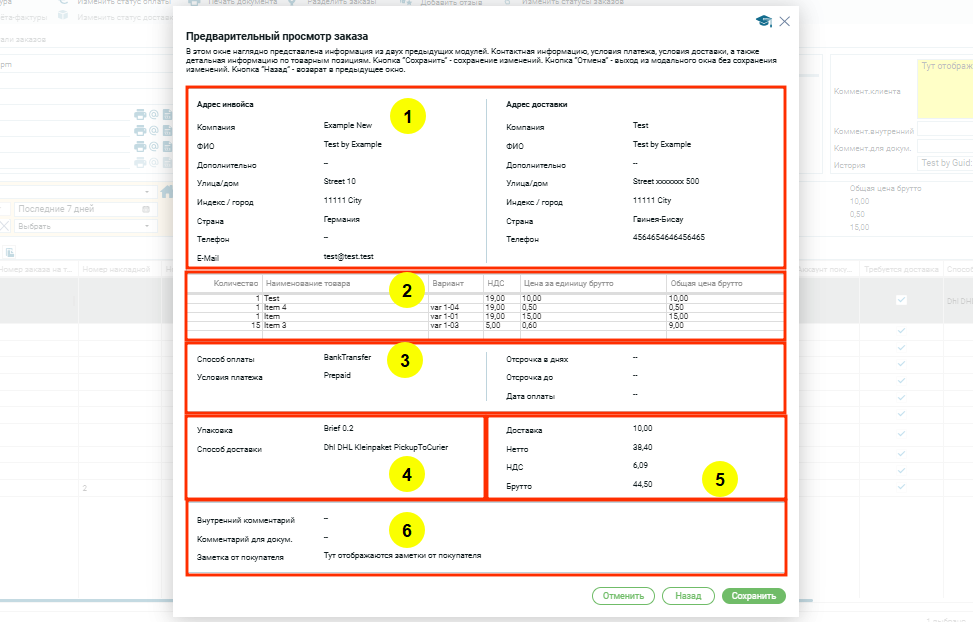Image resolution: width=973 pixels, height=622 pixels.
Task: Click the first printer icon on left
Action: pyautogui.click(x=140, y=115)
